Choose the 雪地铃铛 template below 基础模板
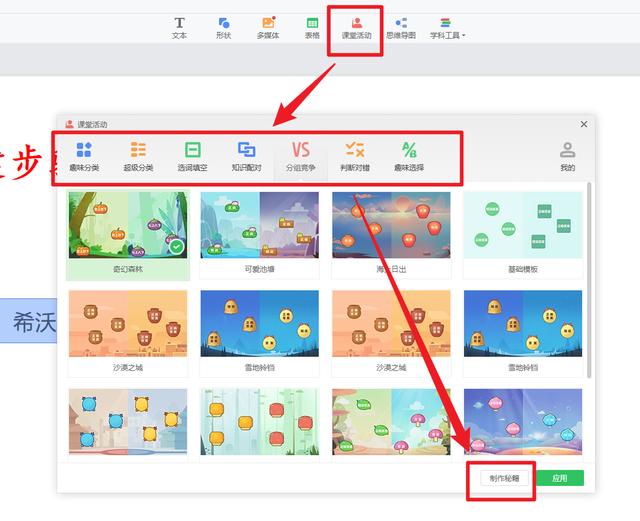Screen dimensions: 640x521 point(523,333)
